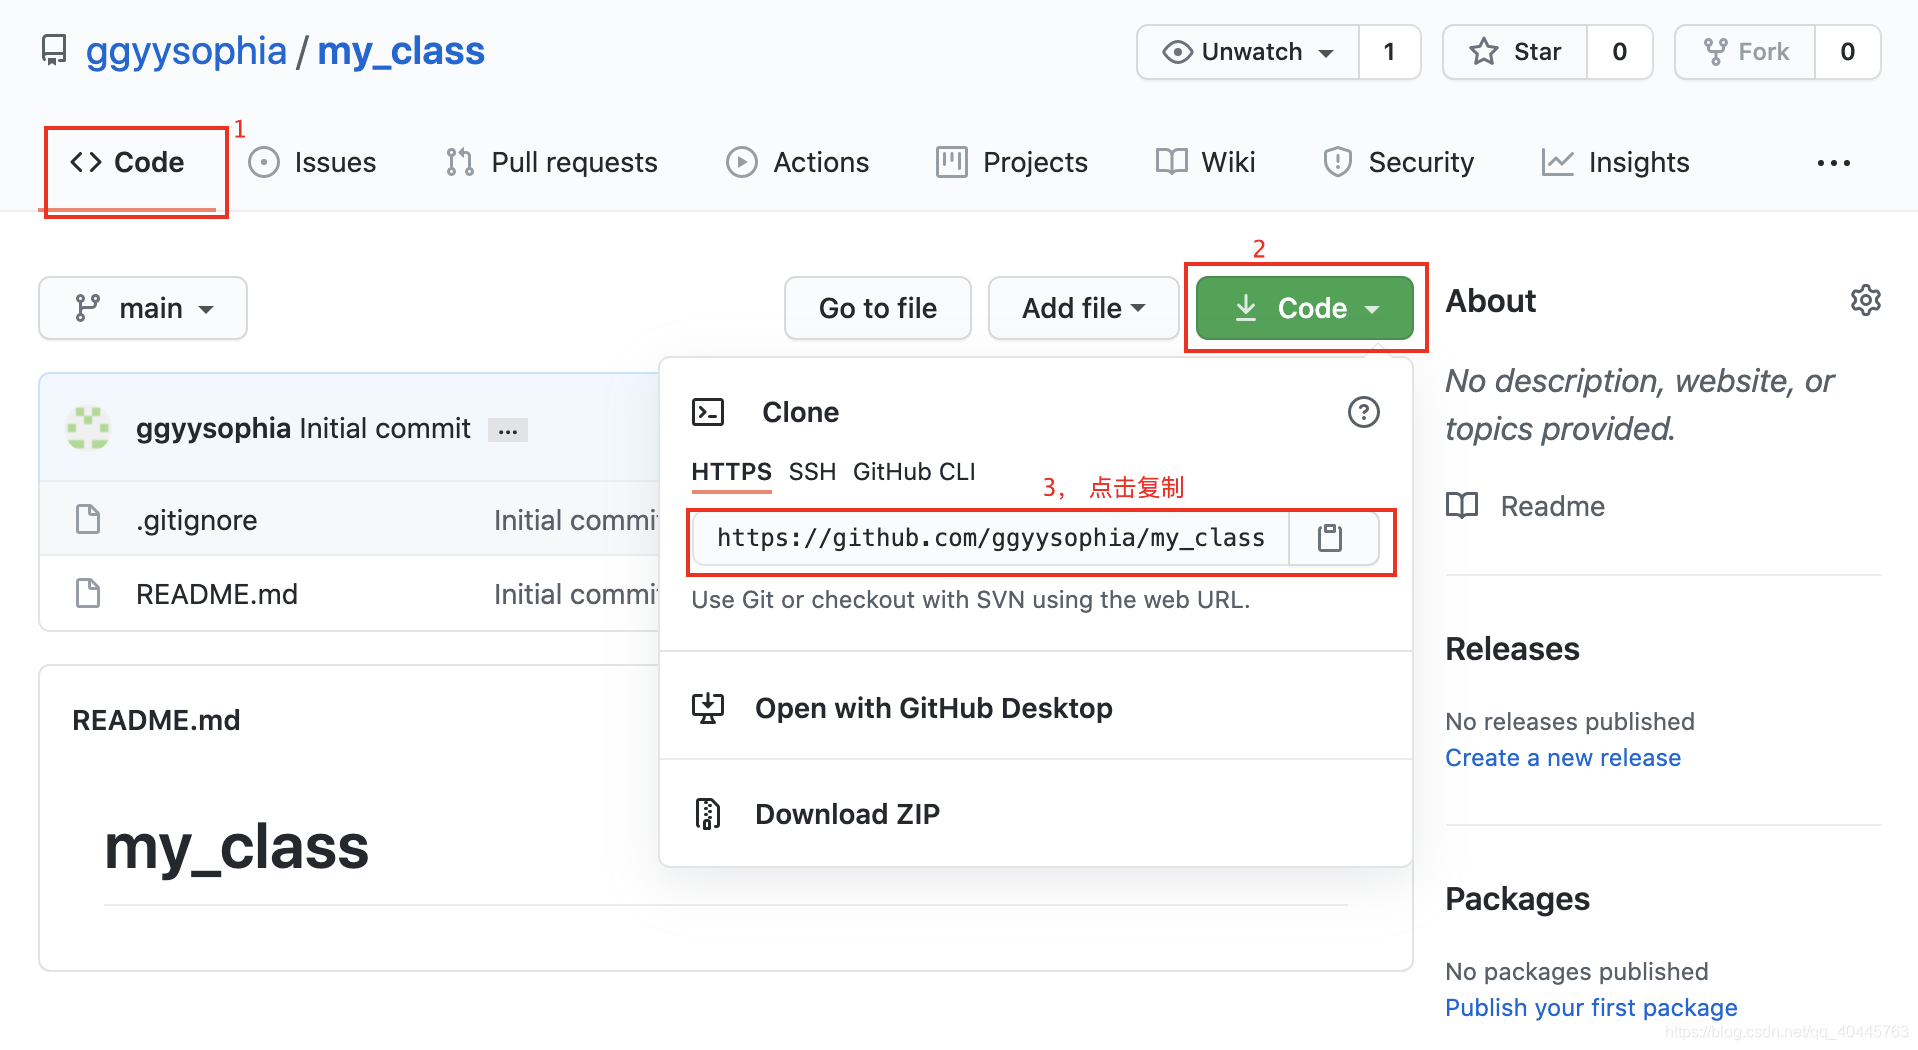Click the Unwatch button
This screenshot has width=1918, height=1050.
pyautogui.click(x=1248, y=52)
